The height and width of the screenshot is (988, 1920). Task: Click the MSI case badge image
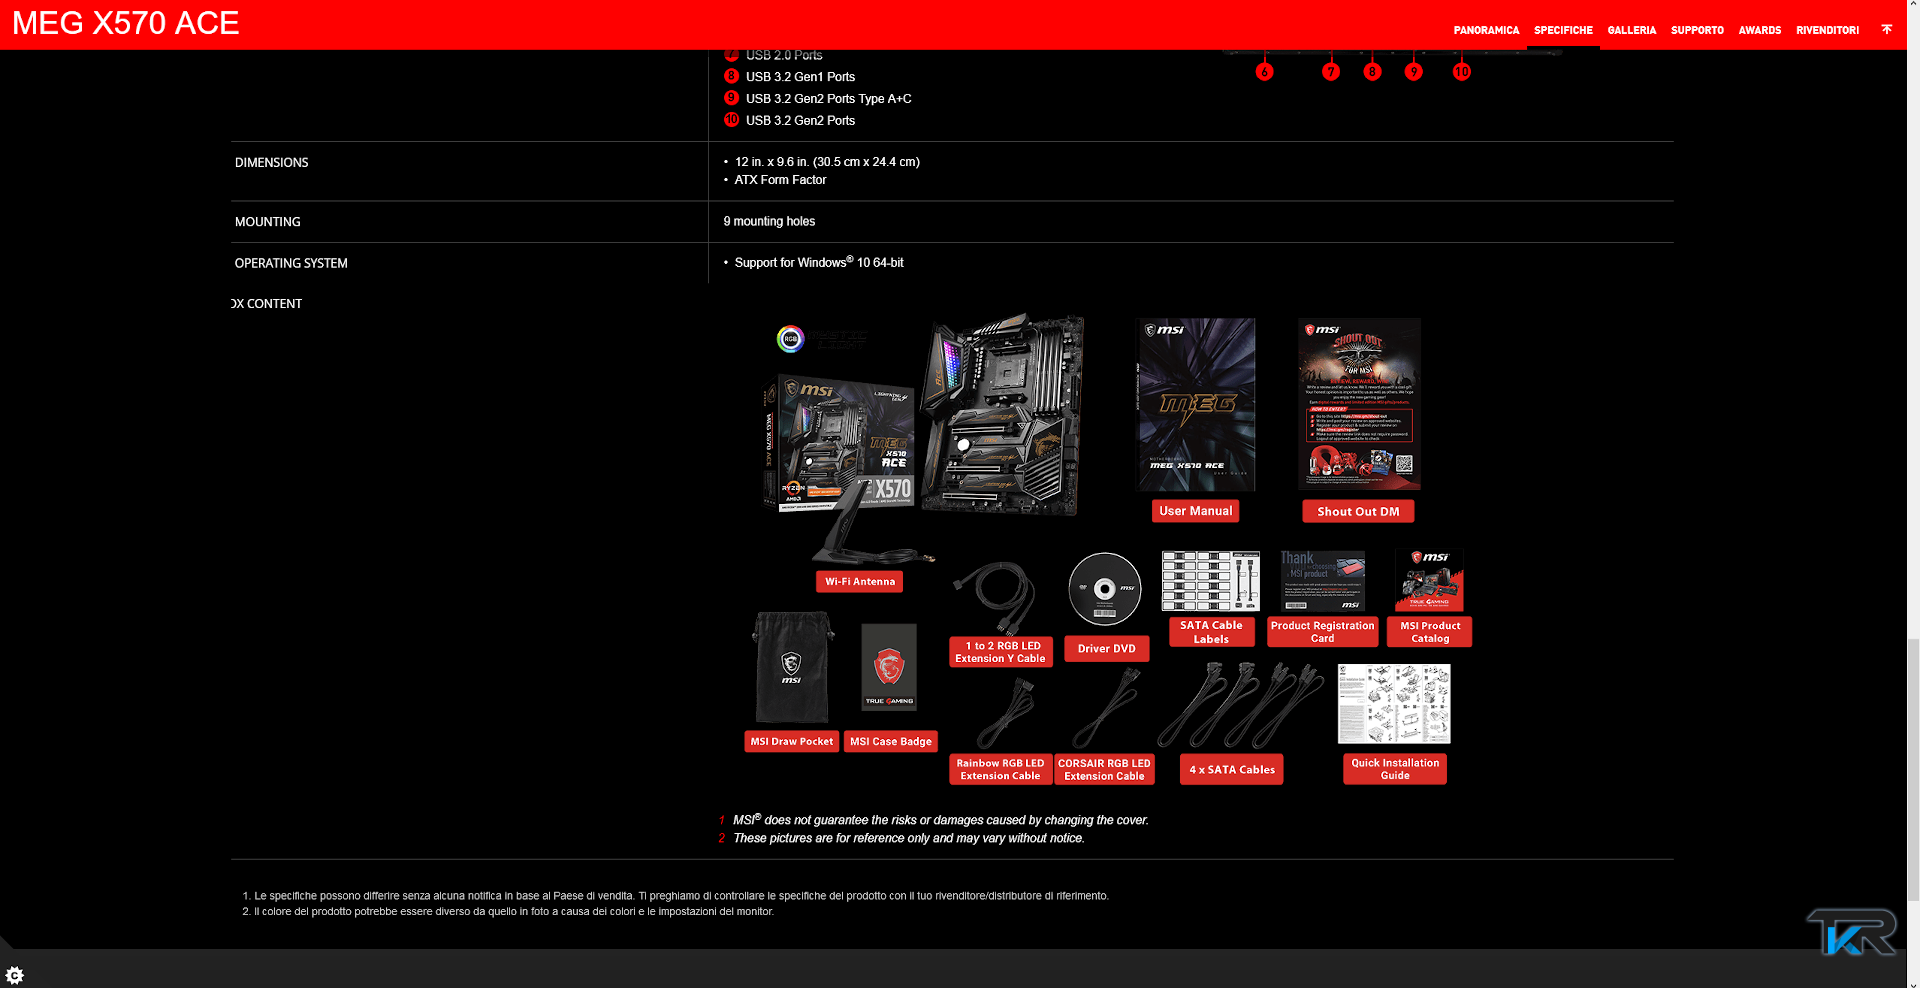(889, 667)
